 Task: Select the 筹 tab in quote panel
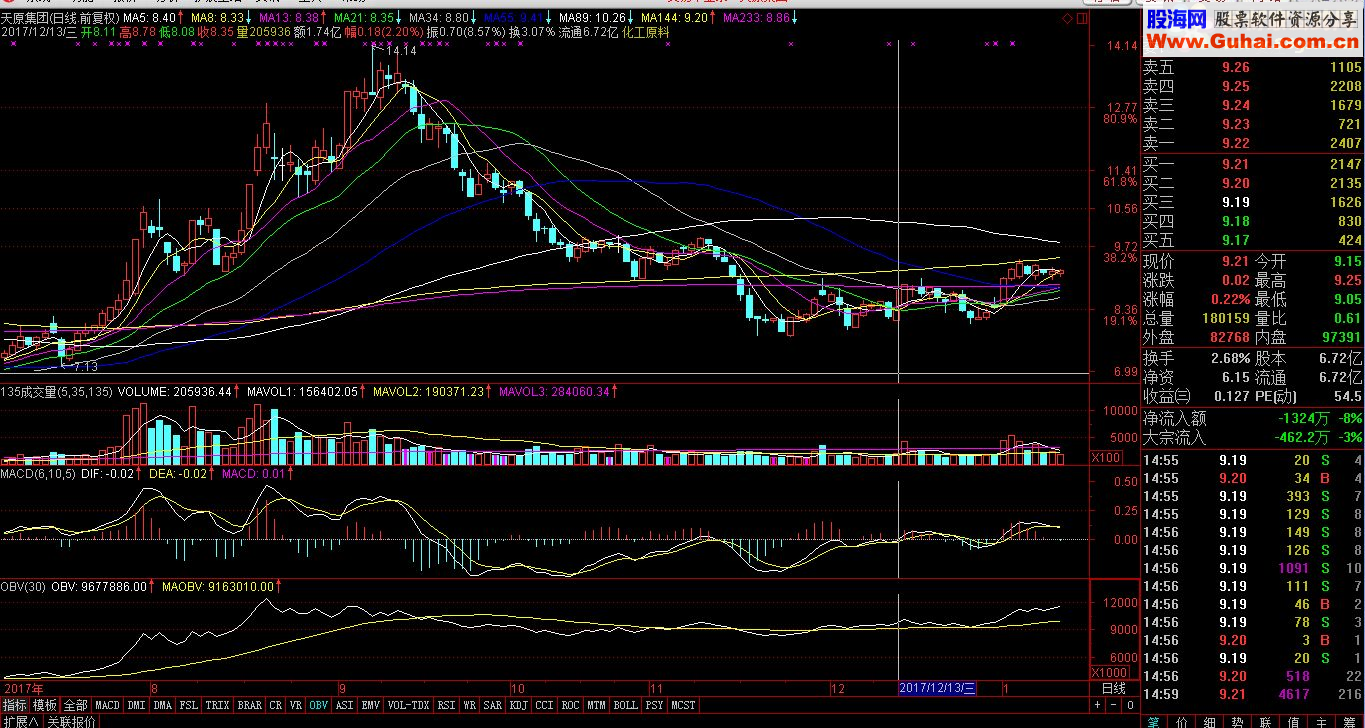point(1349,722)
